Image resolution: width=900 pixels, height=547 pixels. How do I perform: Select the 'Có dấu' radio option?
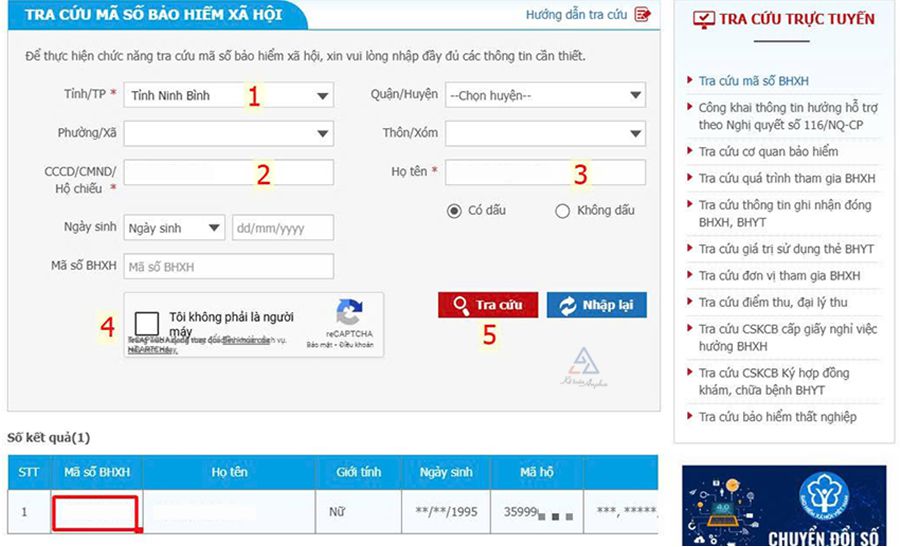click(x=454, y=211)
